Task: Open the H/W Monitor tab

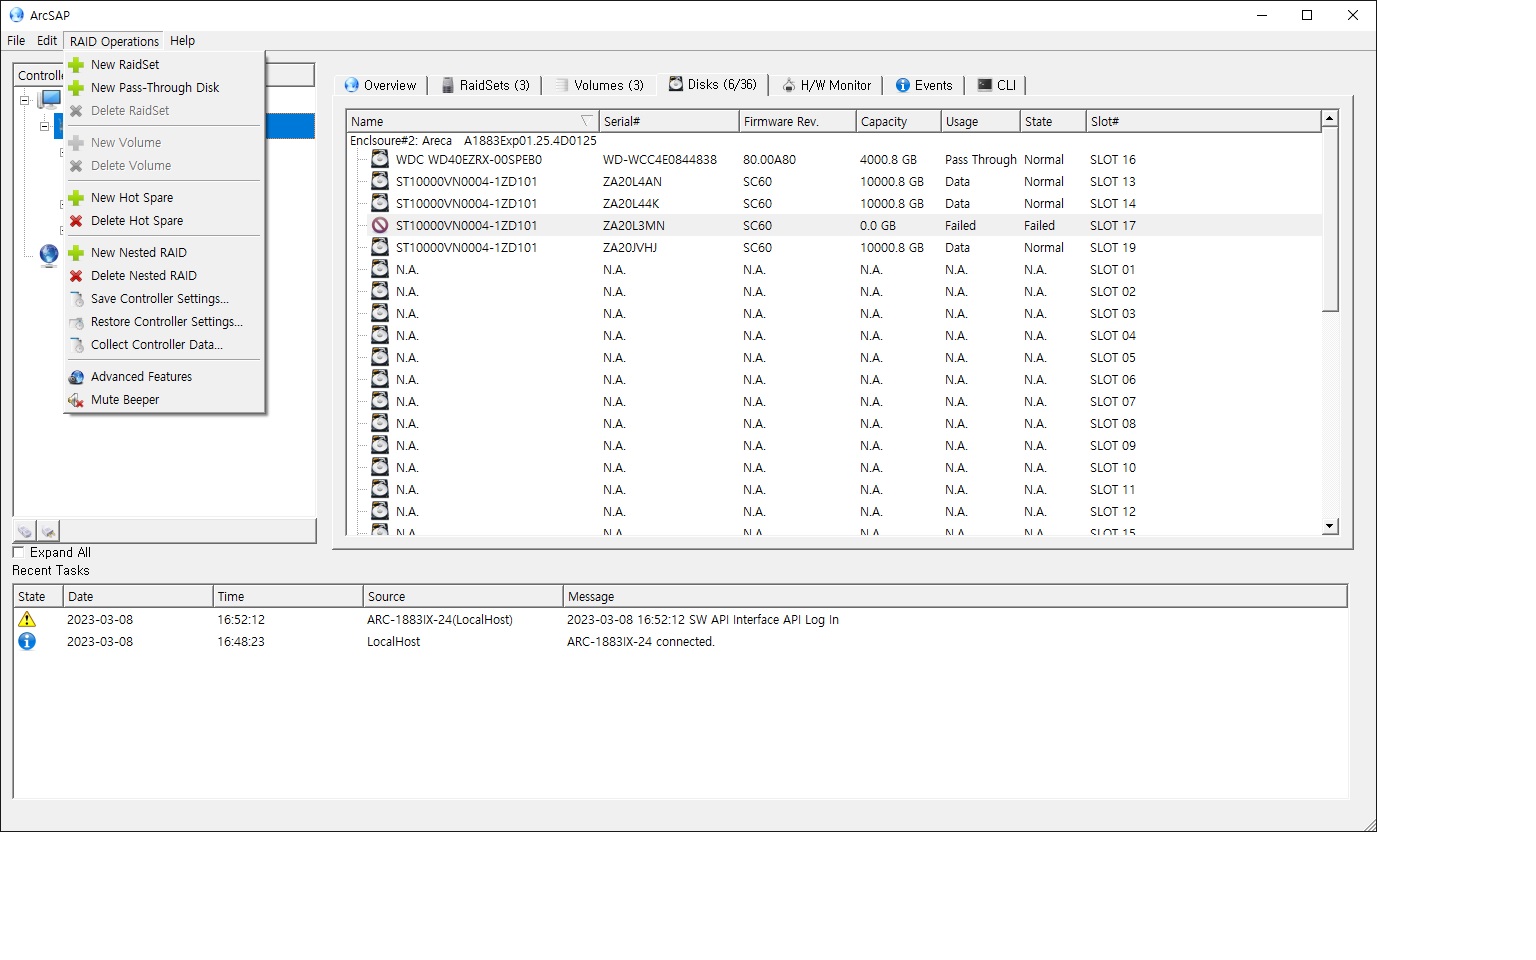Action: point(826,85)
